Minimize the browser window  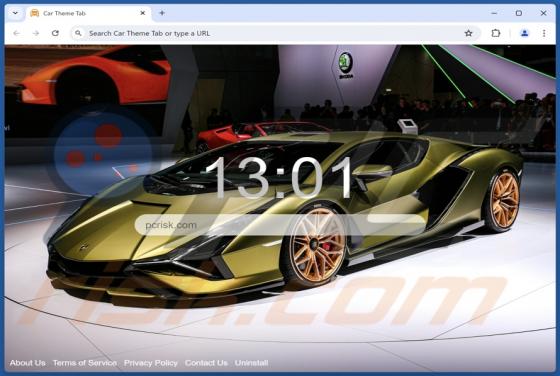494,13
